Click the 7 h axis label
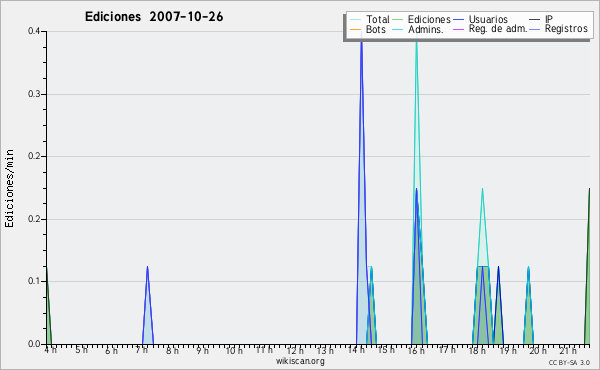 pyautogui.click(x=142, y=350)
